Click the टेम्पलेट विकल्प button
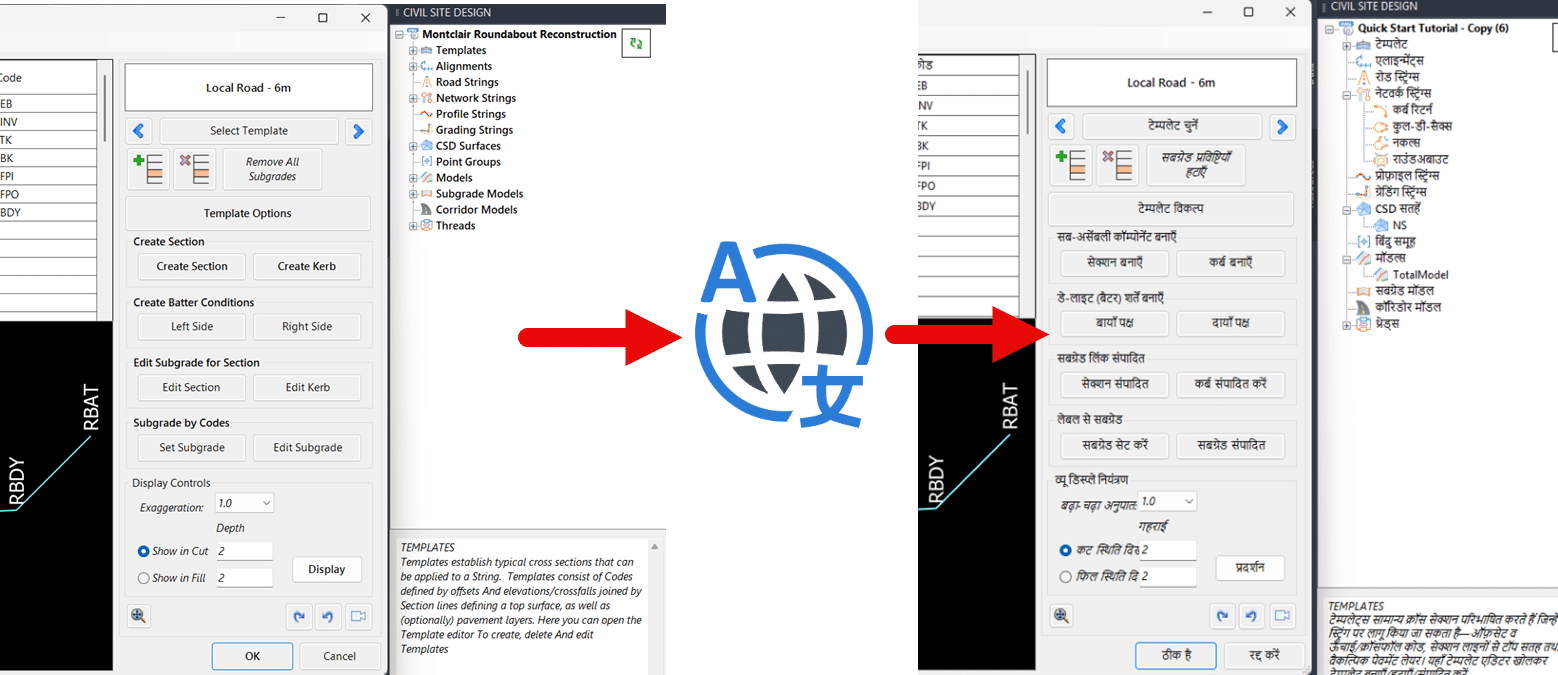The image size is (1558, 675). click(1170, 209)
